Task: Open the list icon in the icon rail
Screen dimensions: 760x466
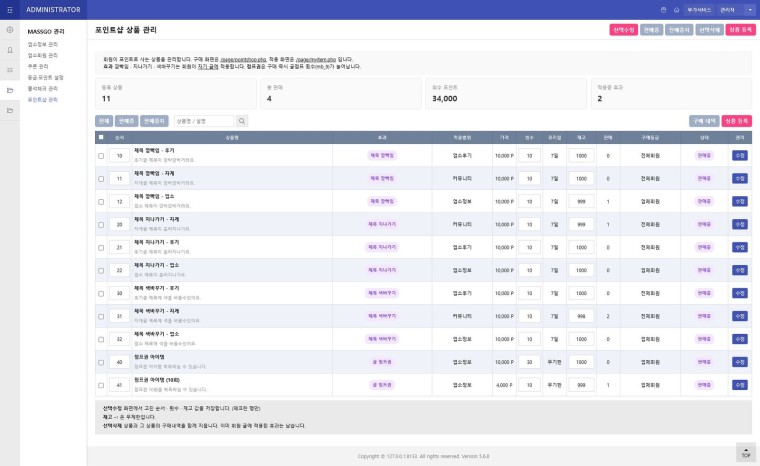Action: (x=10, y=70)
